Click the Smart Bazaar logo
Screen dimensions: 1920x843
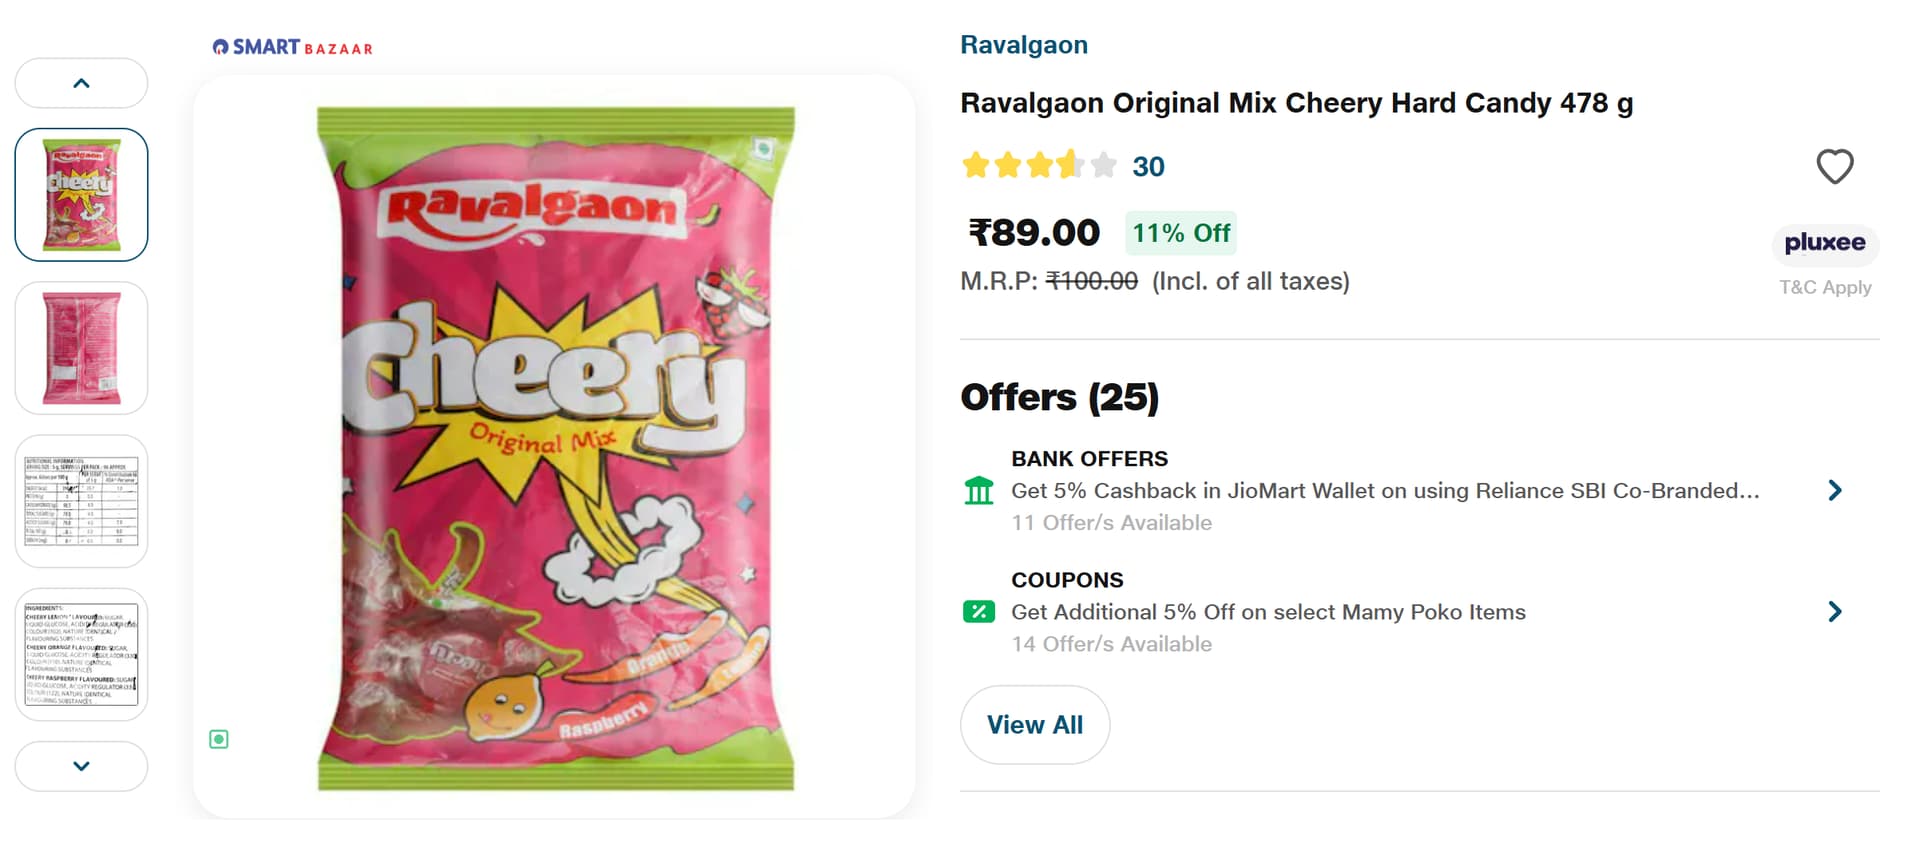coord(292,47)
